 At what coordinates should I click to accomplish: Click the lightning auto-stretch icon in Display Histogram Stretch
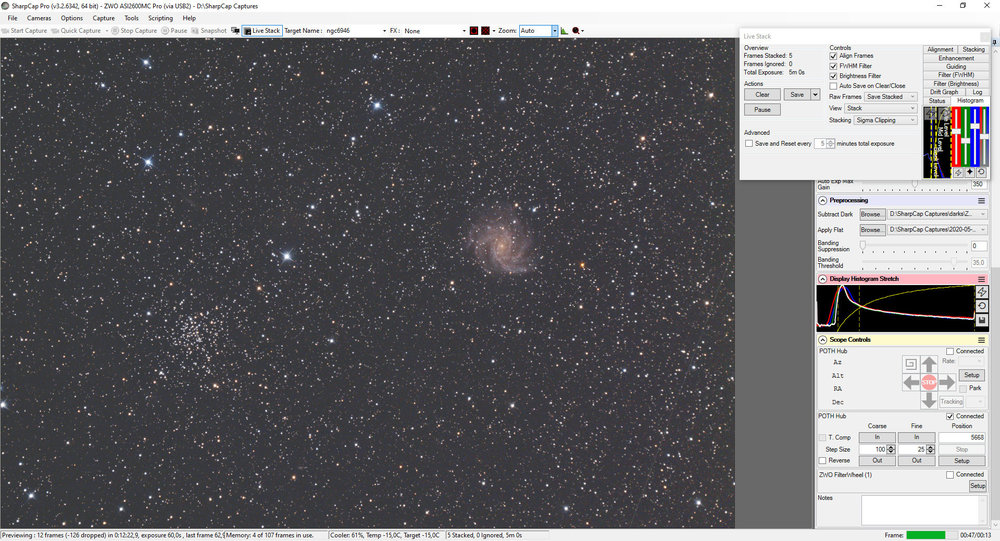[x=982, y=292]
